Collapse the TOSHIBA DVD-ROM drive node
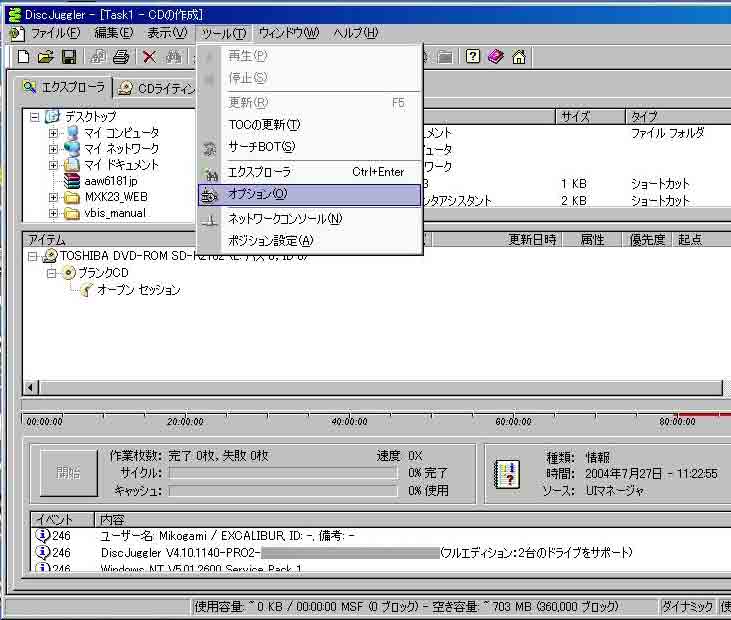This screenshot has height=620, width=731. point(32,256)
